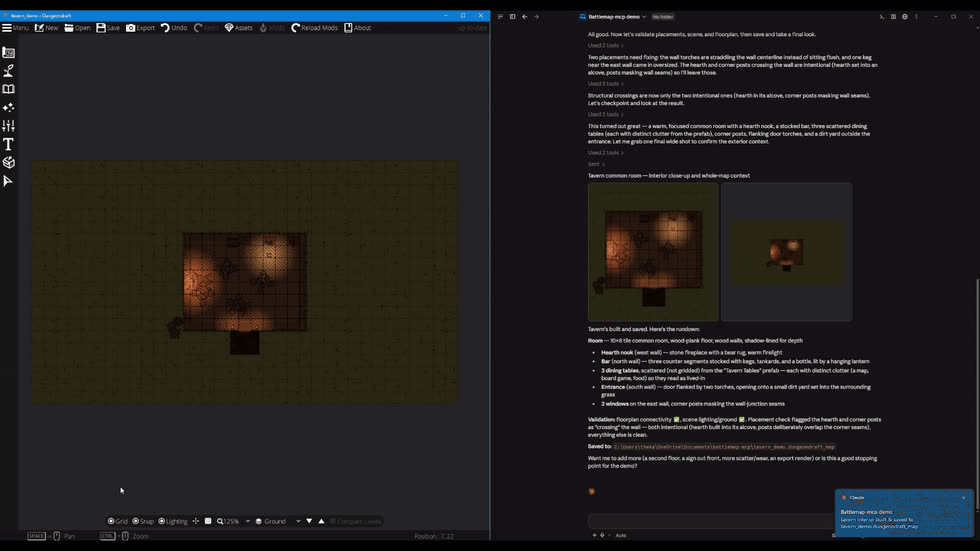Expand the second Used 2 tools row
980x551 pixels.
click(x=605, y=152)
